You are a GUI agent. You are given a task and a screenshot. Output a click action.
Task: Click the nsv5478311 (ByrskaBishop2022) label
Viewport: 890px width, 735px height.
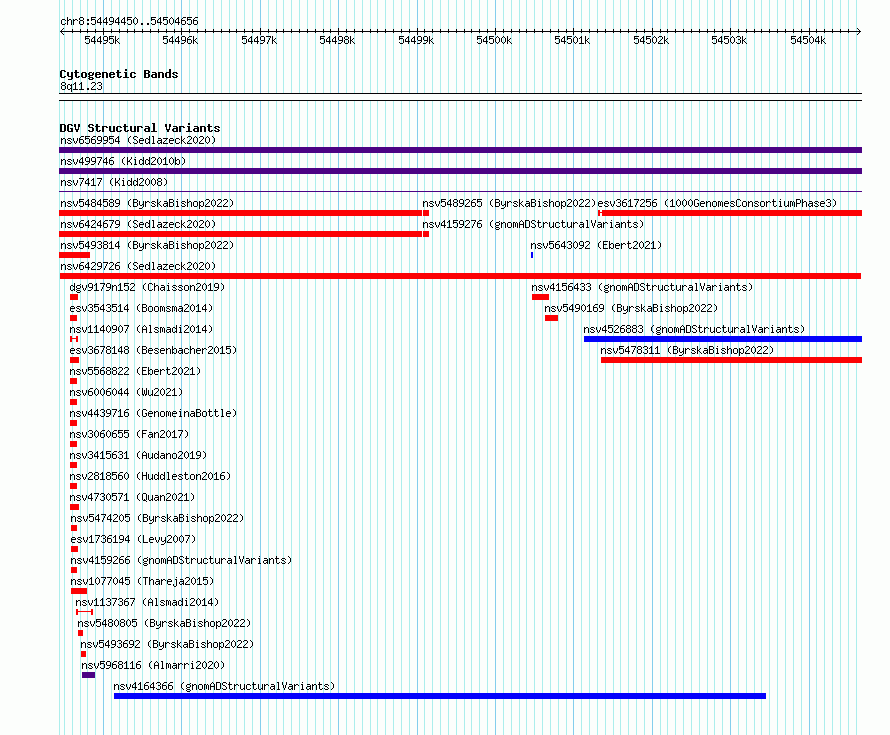coord(687,350)
